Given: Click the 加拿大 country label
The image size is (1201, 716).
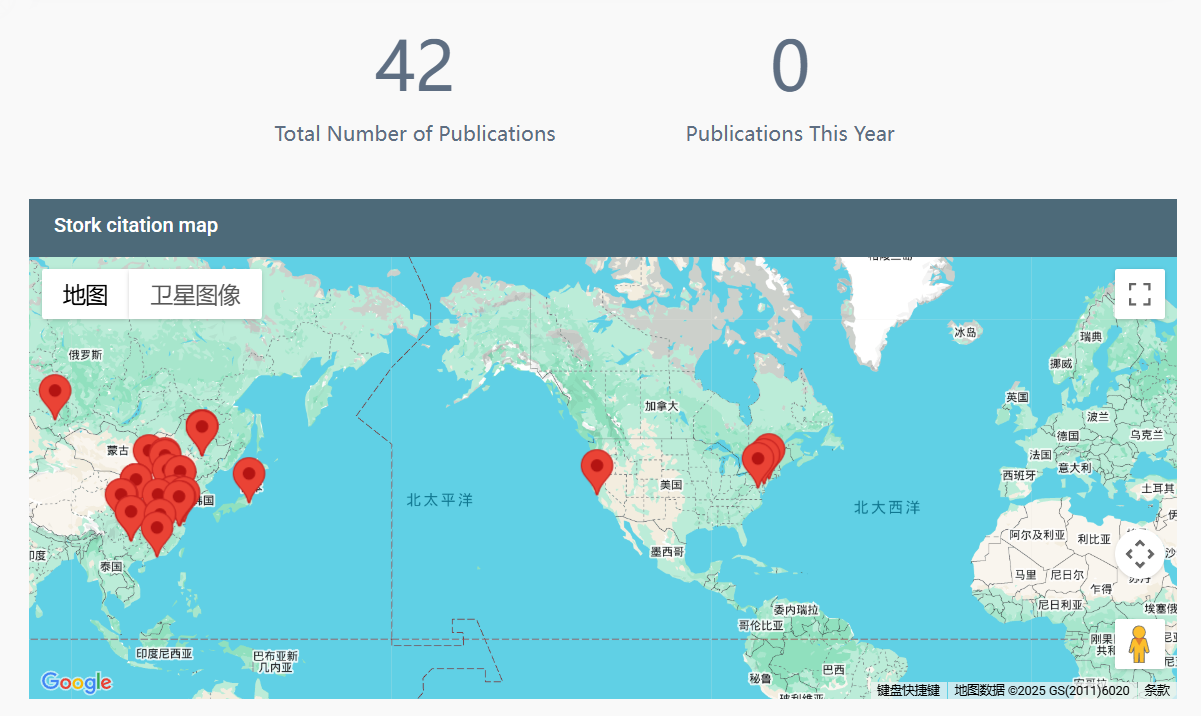Looking at the screenshot, I should [x=662, y=406].
